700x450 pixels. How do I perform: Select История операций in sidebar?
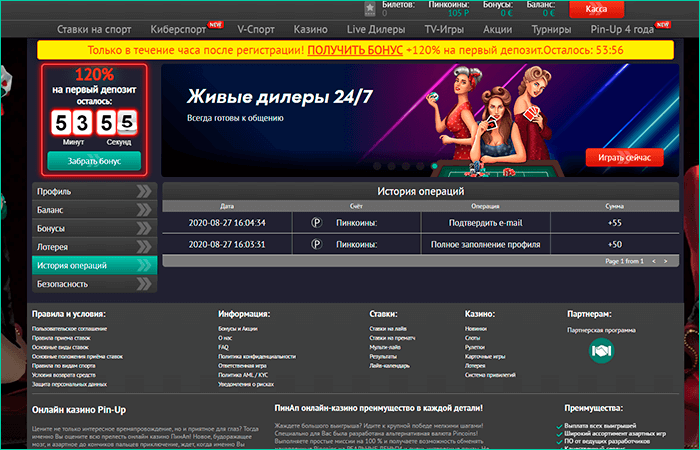click(x=95, y=265)
